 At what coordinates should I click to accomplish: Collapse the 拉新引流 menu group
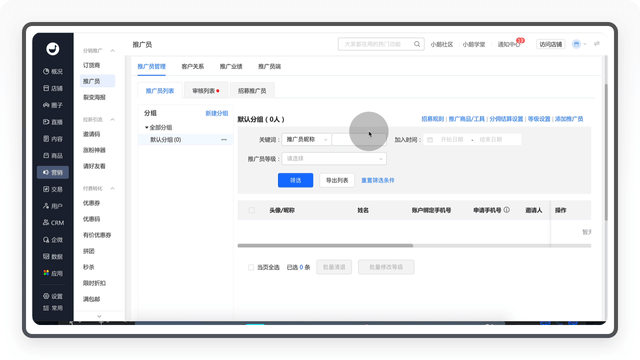click(112, 120)
